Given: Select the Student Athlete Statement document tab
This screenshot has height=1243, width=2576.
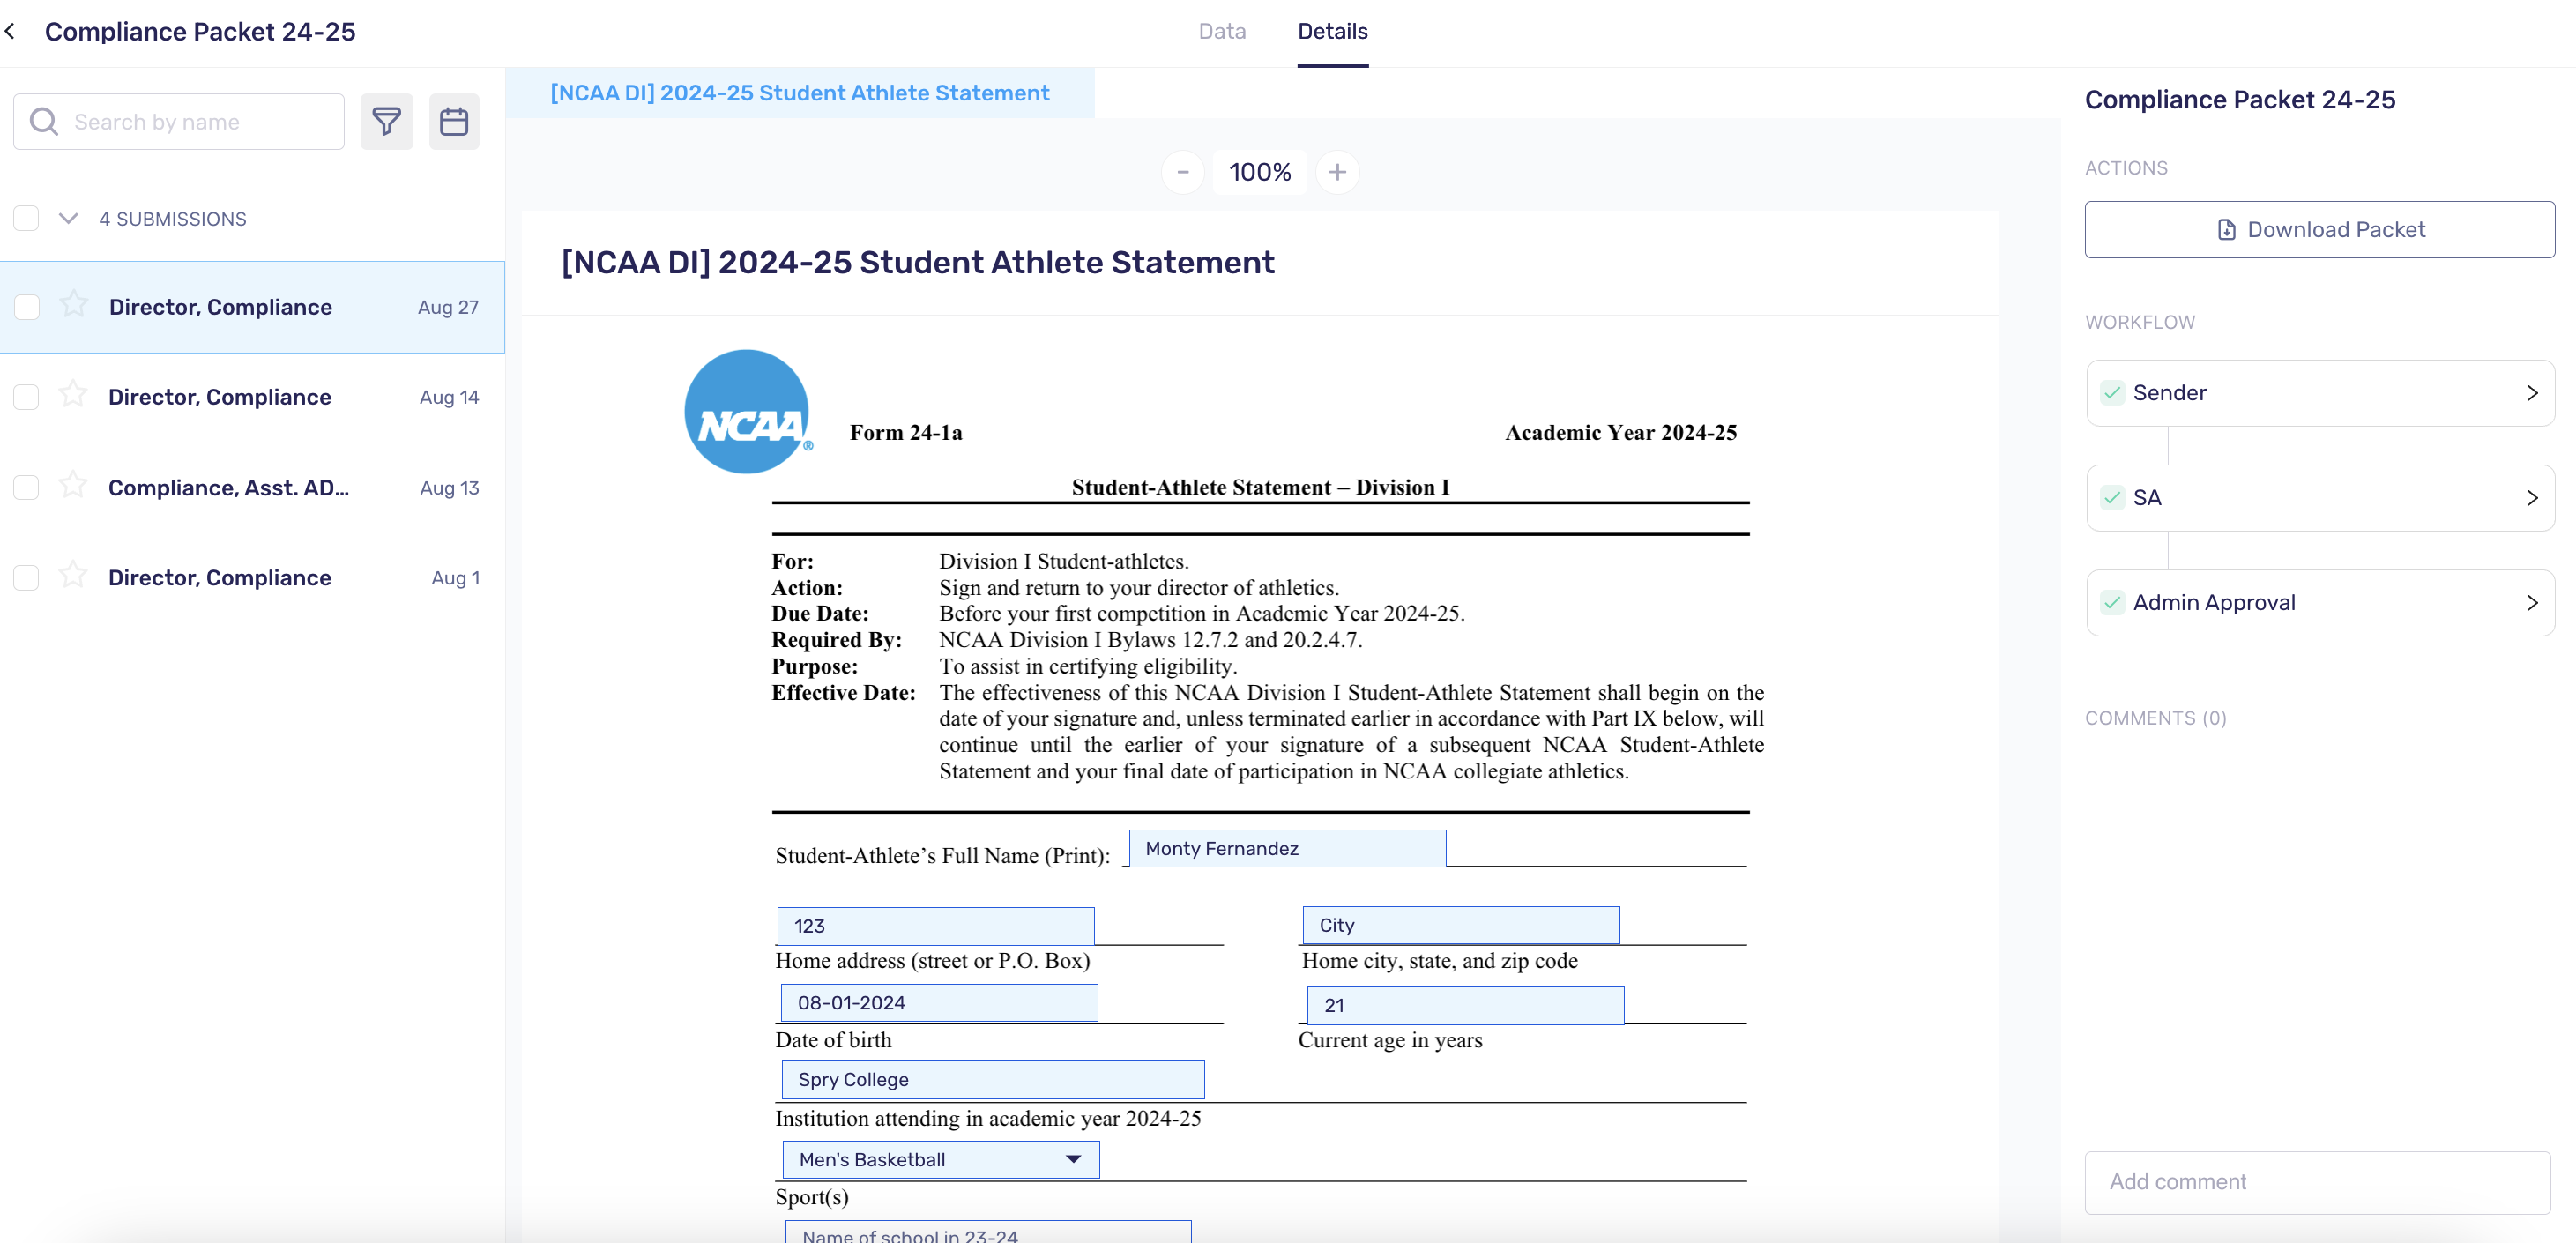Looking at the screenshot, I should click(799, 93).
